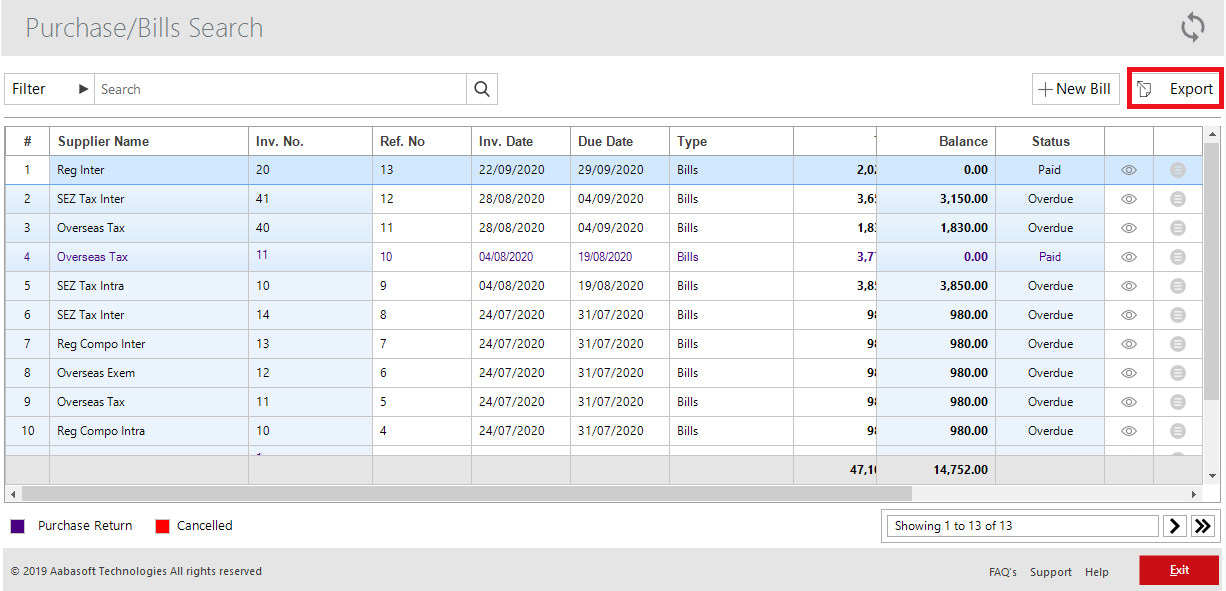Toggle the eye icon on row seven
Screen dimensions: 1226x591
click(x=1128, y=344)
